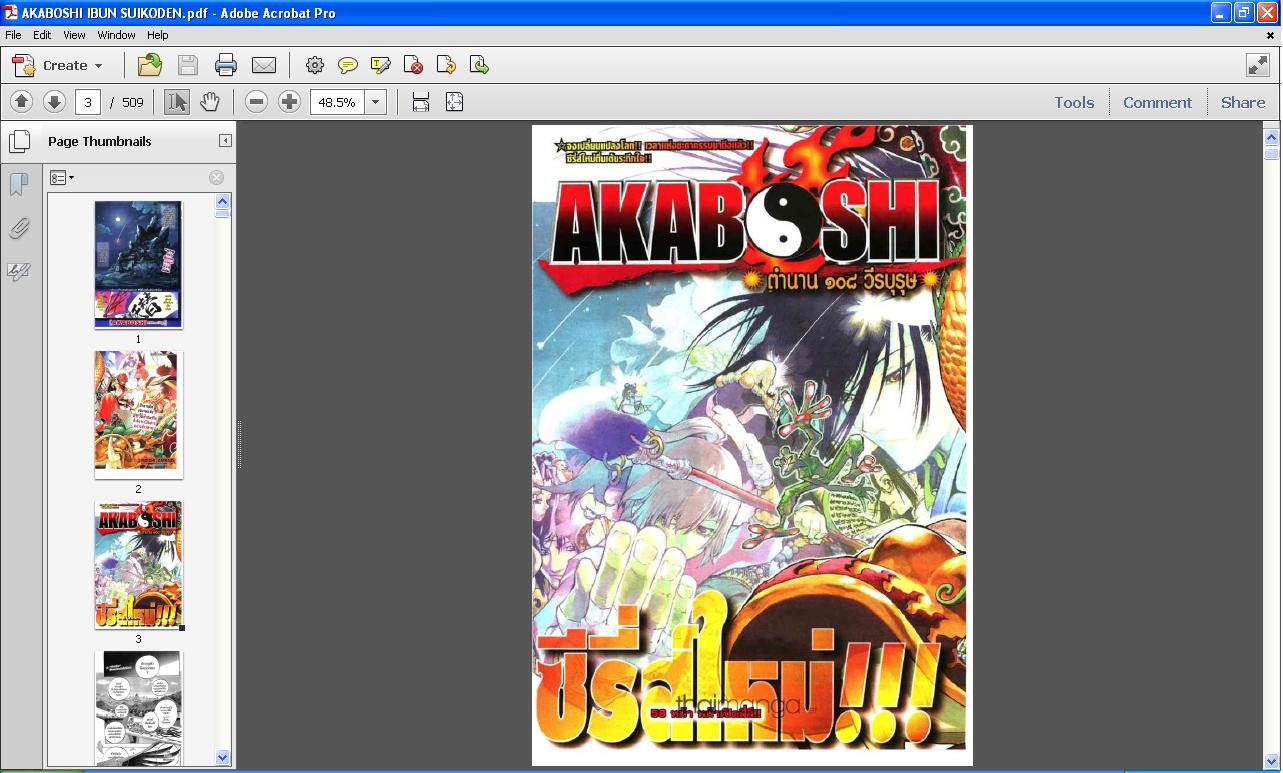The height and width of the screenshot is (773, 1283).
Task: Activate the Hand pan tool
Action: coord(209,102)
